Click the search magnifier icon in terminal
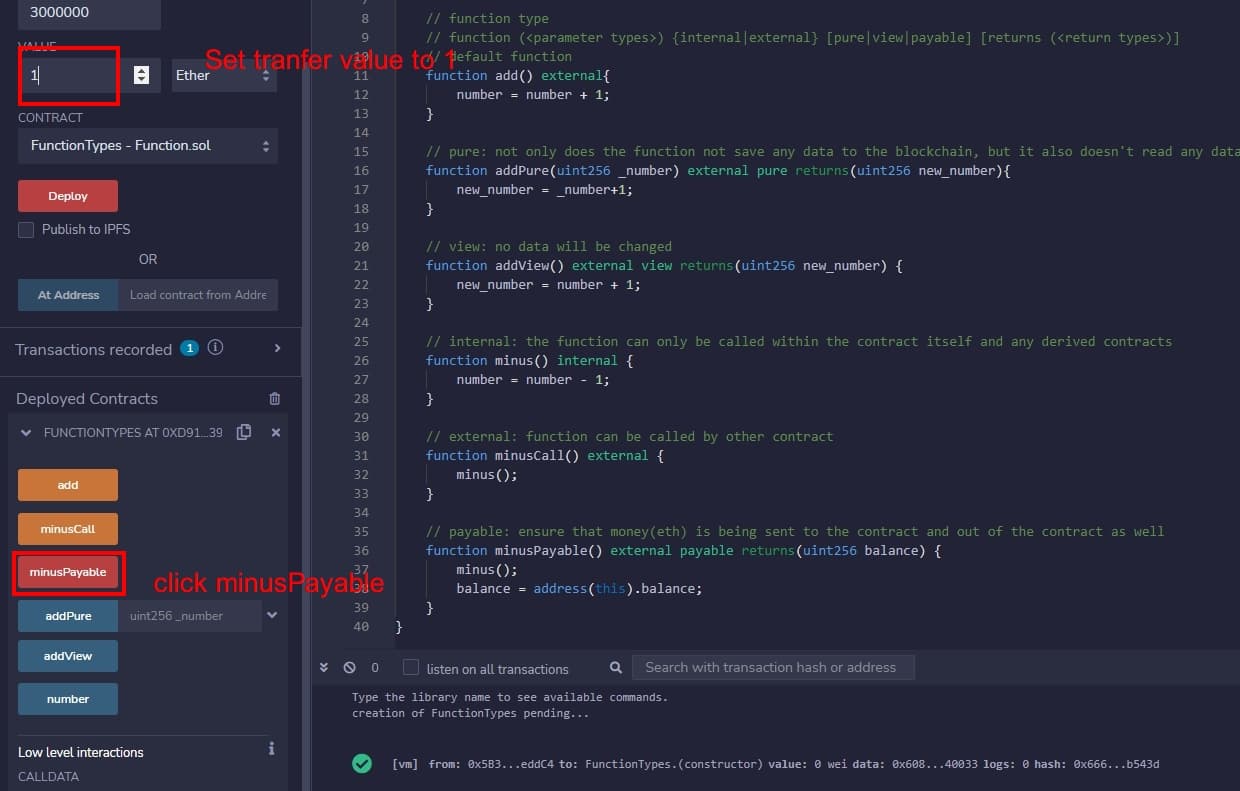The image size is (1240, 791). pos(616,667)
